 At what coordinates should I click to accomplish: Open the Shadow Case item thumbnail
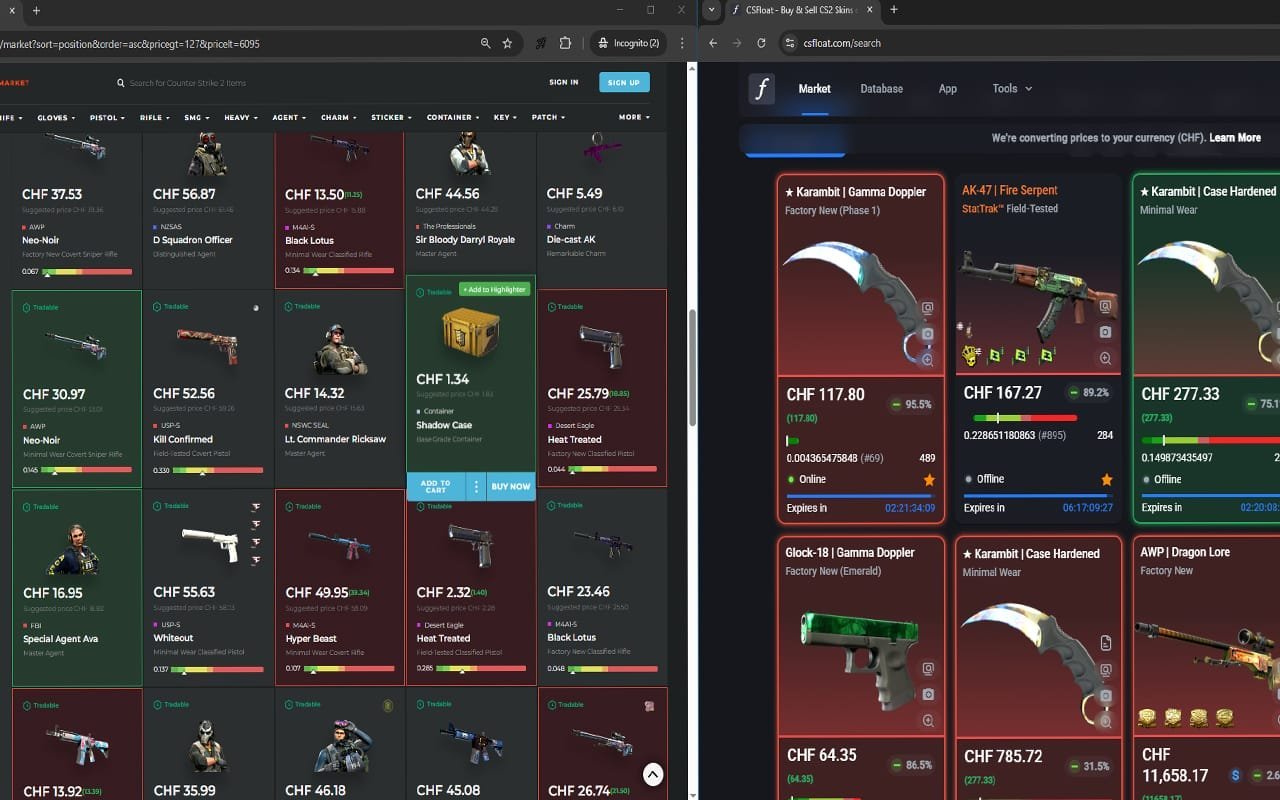coord(470,333)
